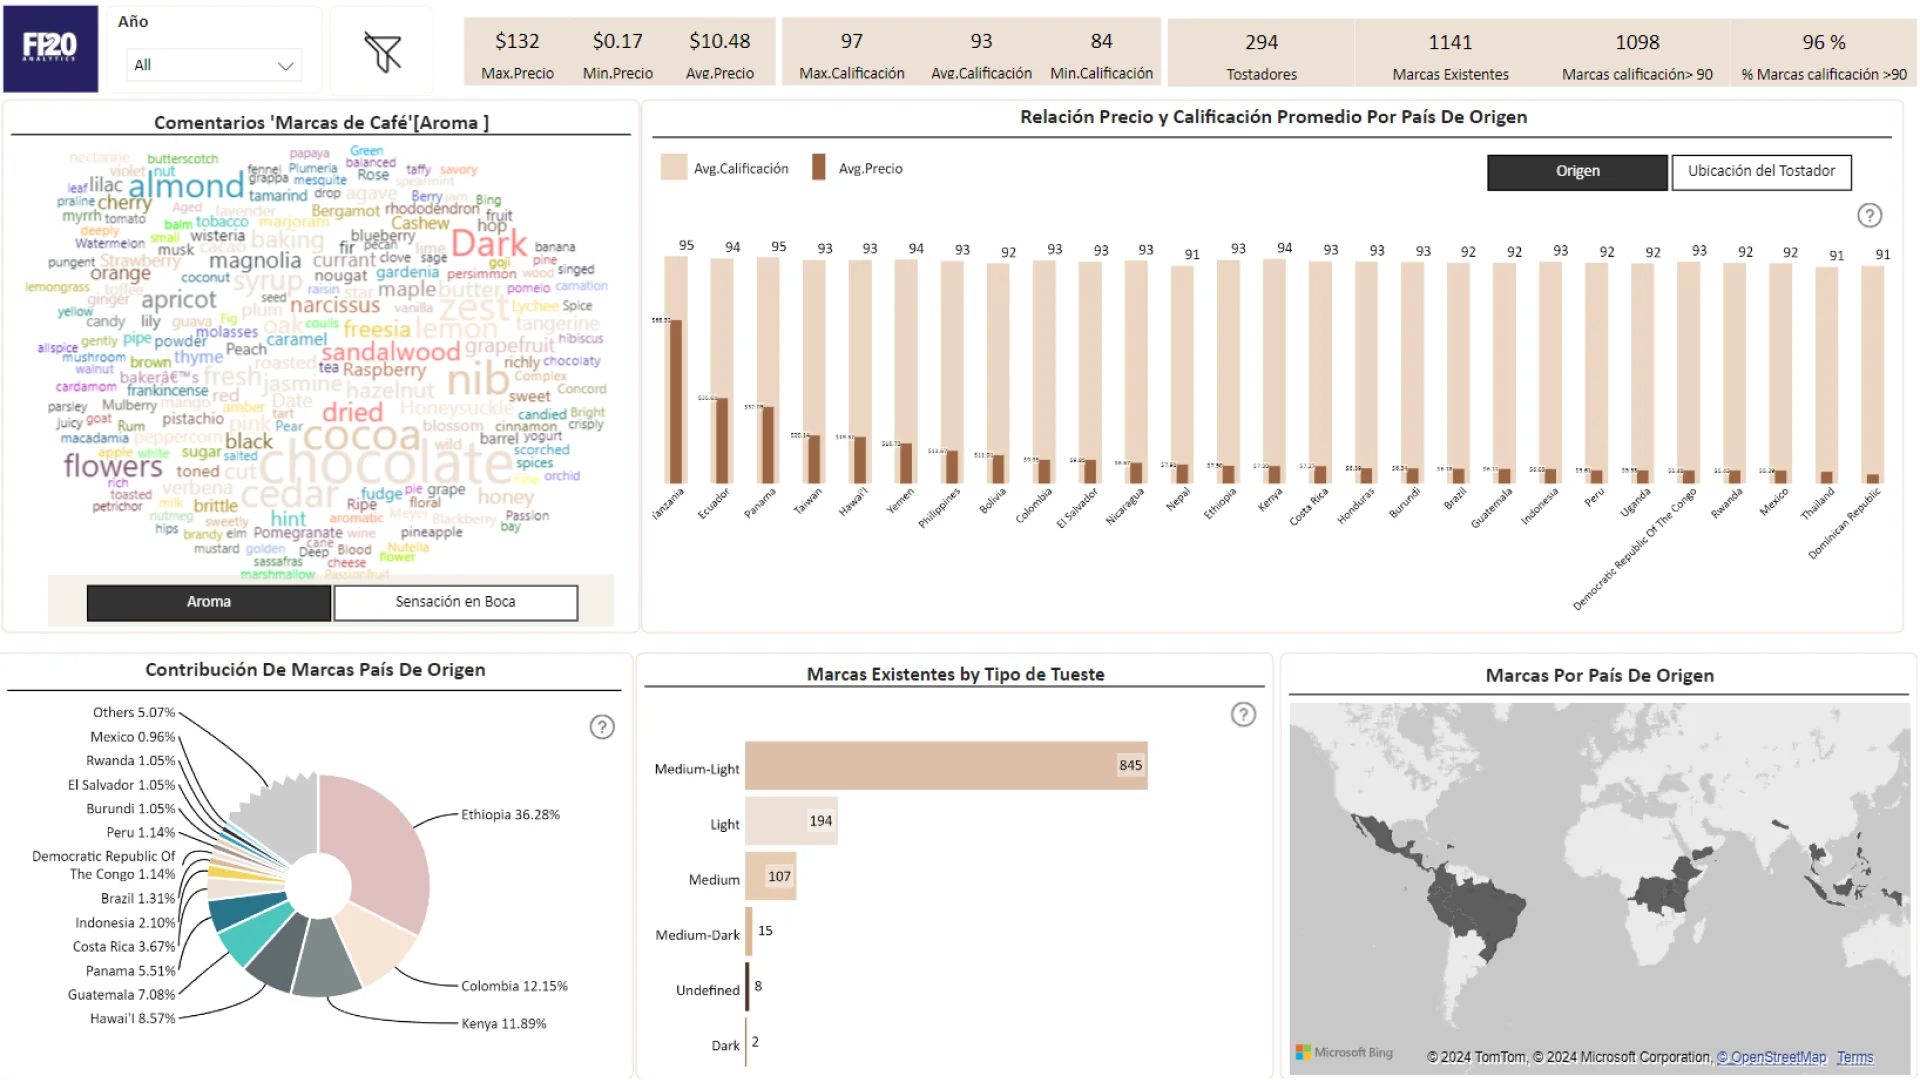Open the Terms link on map
Screen dimensions: 1920x1080
pos(1855,1057)
